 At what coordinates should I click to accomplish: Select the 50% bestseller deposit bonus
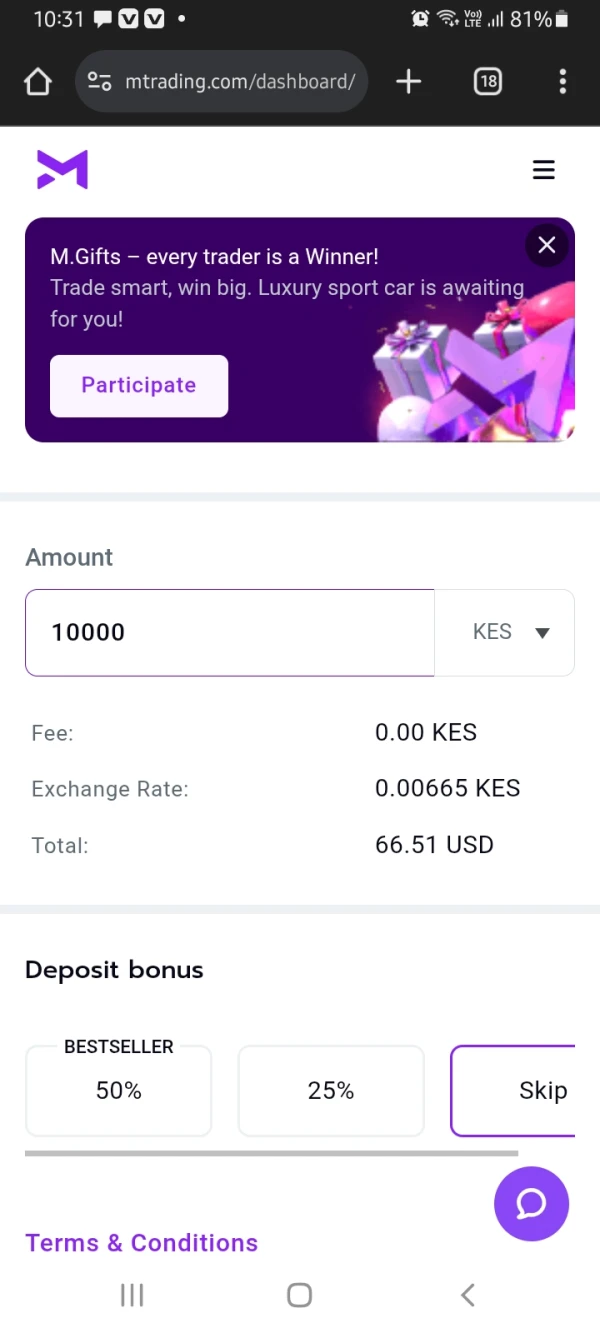pos(118,1091)
